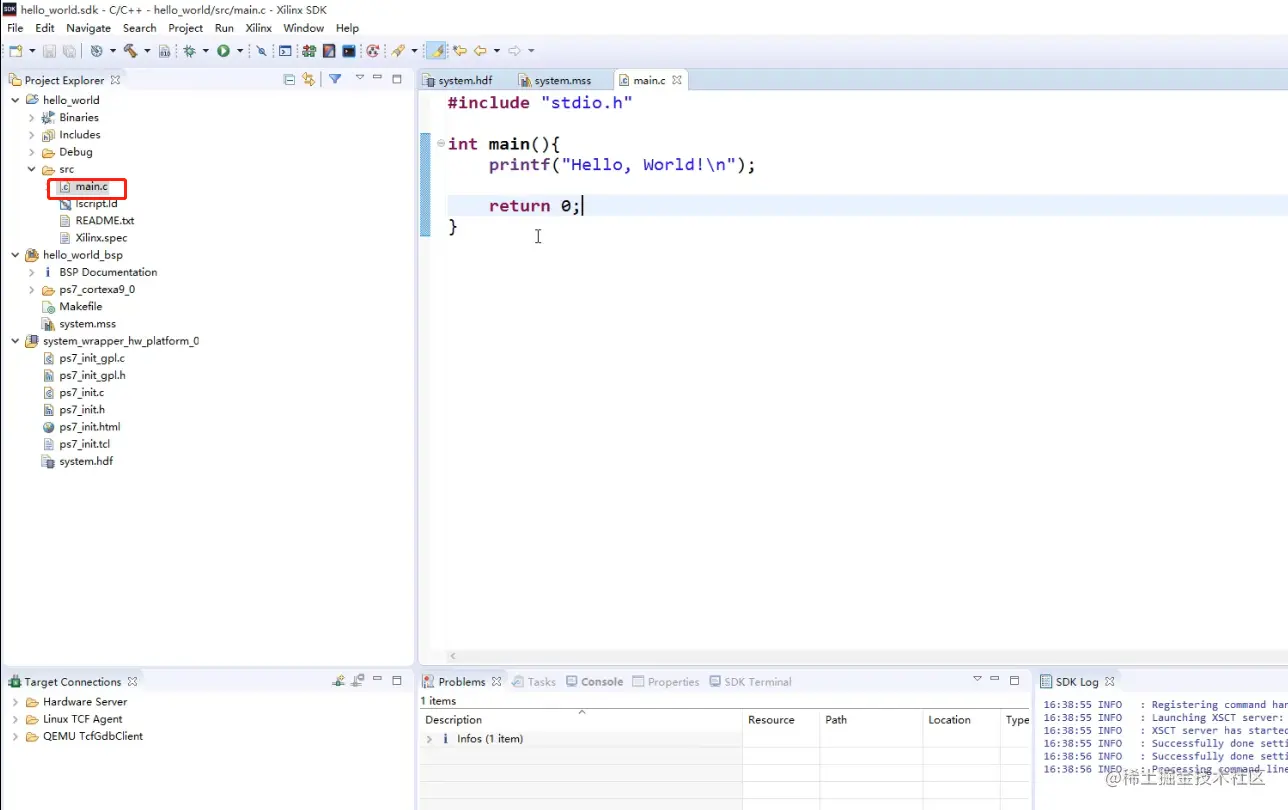Screen dimensions: 1288x810
Task: Sort Problems by Resource column header
Action: click(x=782, y=720)
